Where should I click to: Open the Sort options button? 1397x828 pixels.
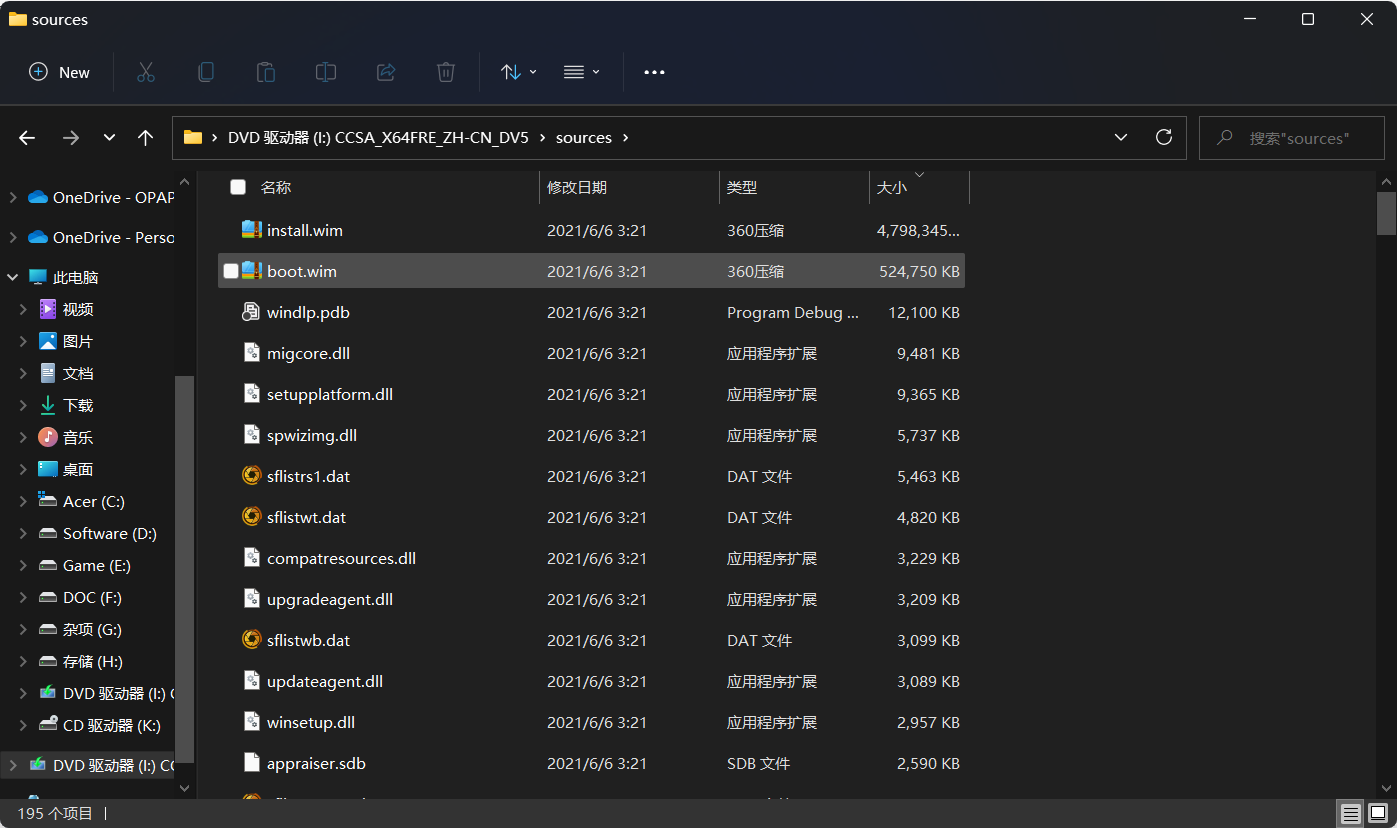pos(518,72)
